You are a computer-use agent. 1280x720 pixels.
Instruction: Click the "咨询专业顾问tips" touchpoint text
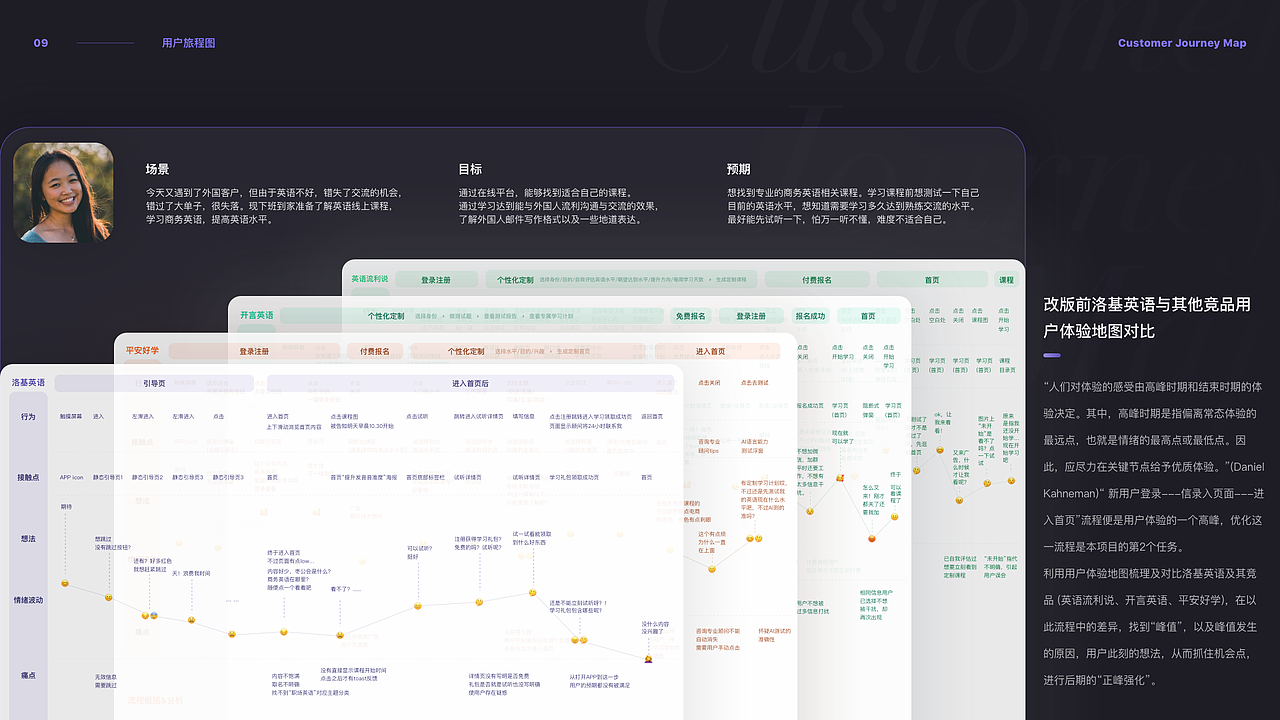click(709, 446)
